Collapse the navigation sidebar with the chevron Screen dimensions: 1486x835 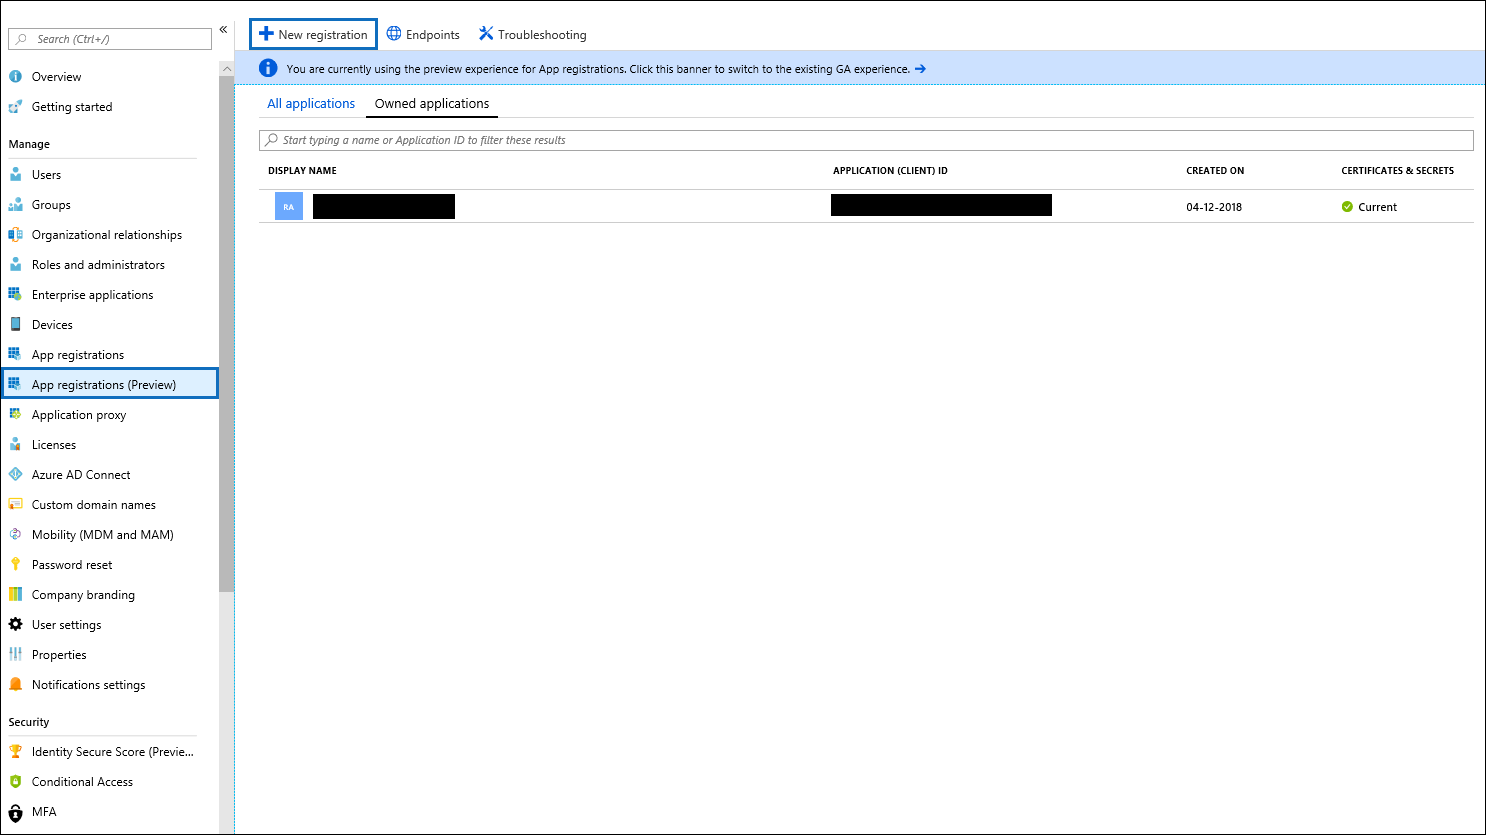(223, 29)
